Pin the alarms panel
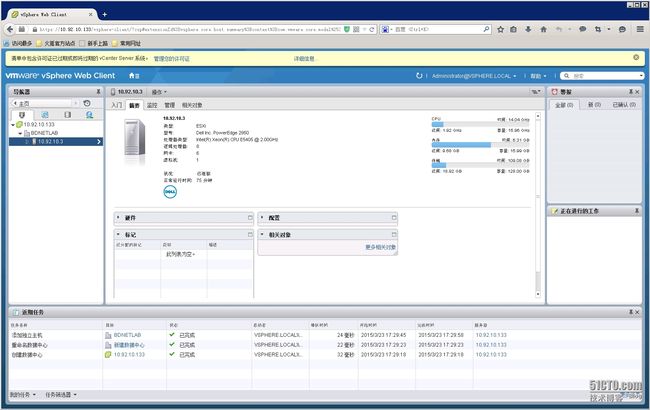Screen dimensions: 650x410 coord(631,92)
